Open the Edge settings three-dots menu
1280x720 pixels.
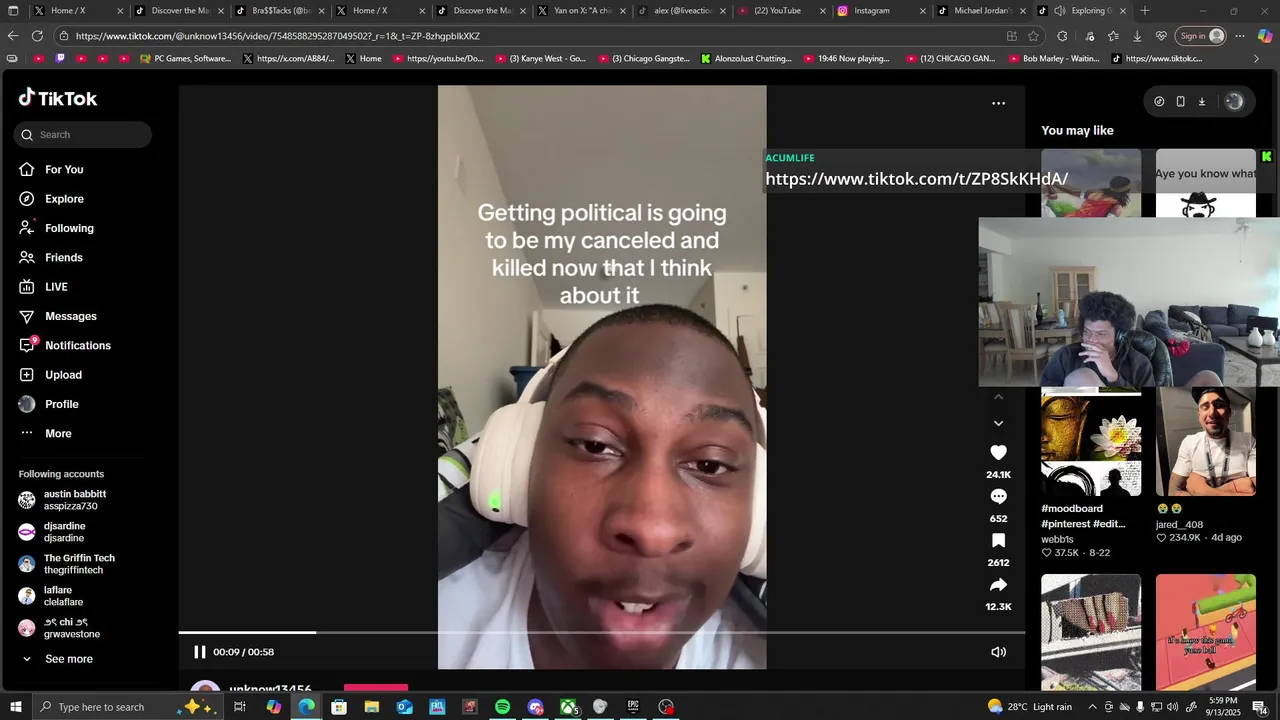point(1240,36)
